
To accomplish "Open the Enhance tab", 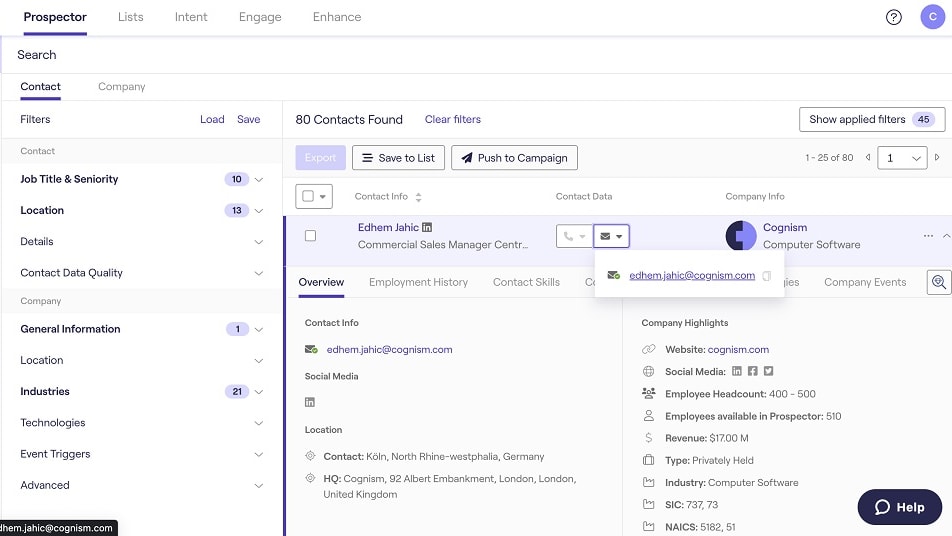I will point(337,17).
